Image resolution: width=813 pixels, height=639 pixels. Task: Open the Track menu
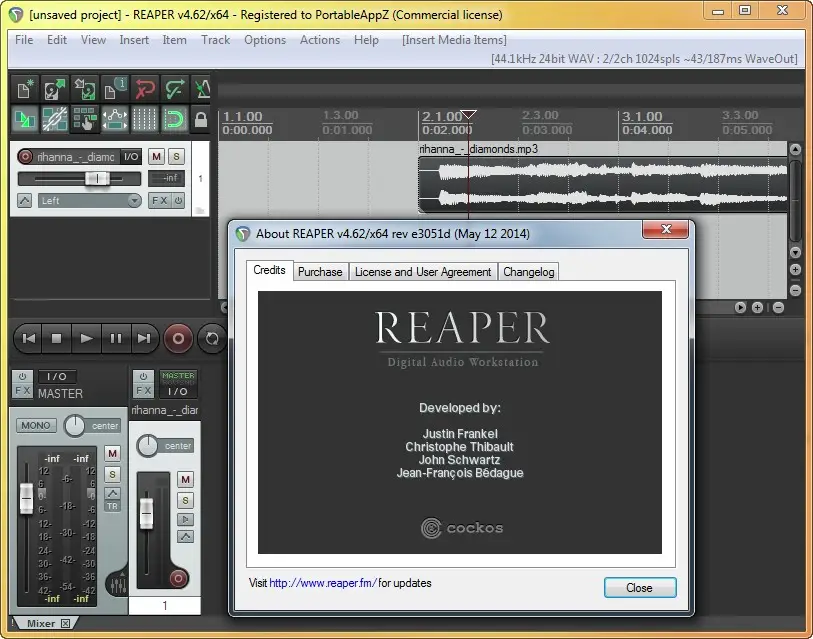(x=215, y=40)
